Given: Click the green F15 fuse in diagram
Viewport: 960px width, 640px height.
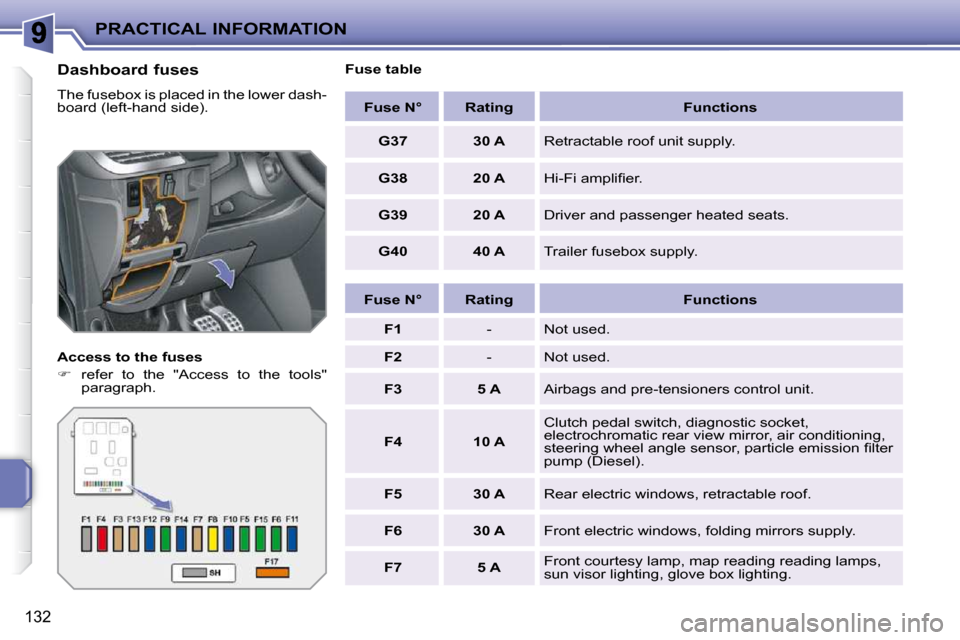Looking at the screenshot, I should point(260,539).
